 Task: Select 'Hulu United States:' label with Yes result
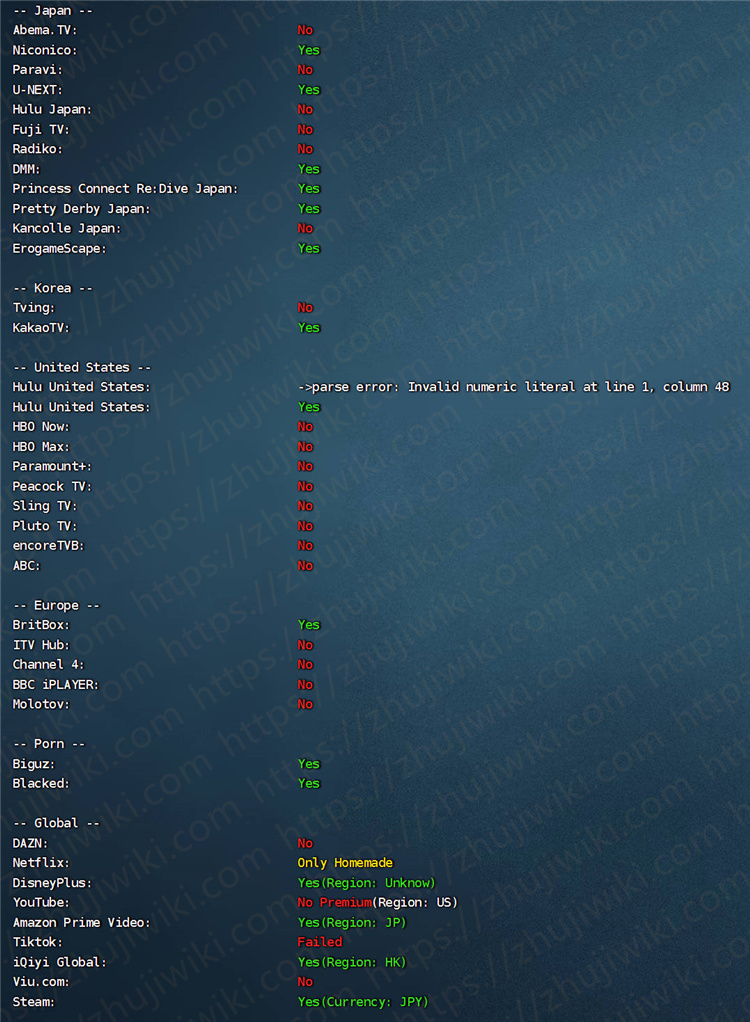[x=81, y=407]
